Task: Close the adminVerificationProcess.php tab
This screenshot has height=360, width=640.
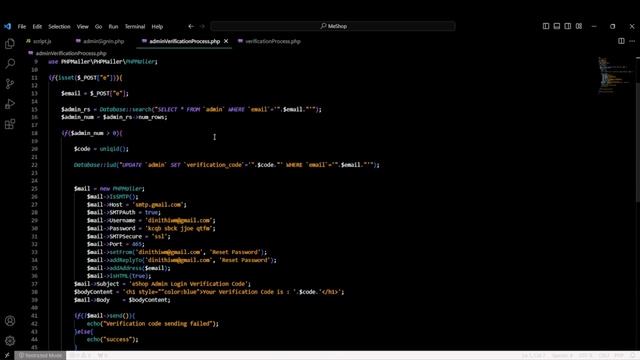Action: [x=226, y=41]
